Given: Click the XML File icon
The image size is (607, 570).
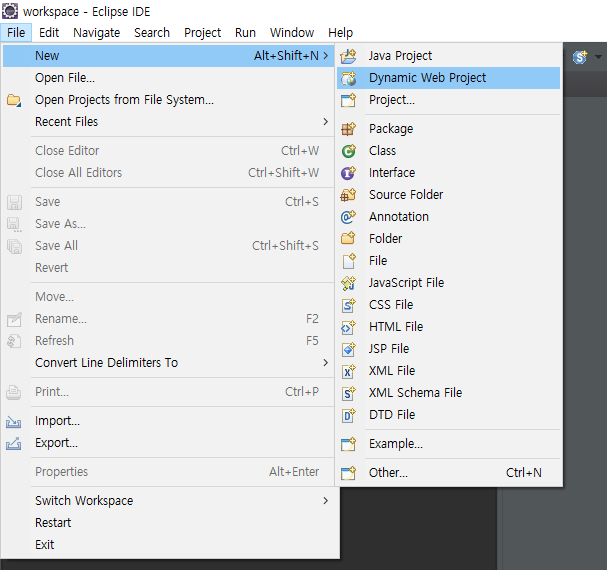Looking at the screenshot, I should pyautogui.click(x=348, y=371).
